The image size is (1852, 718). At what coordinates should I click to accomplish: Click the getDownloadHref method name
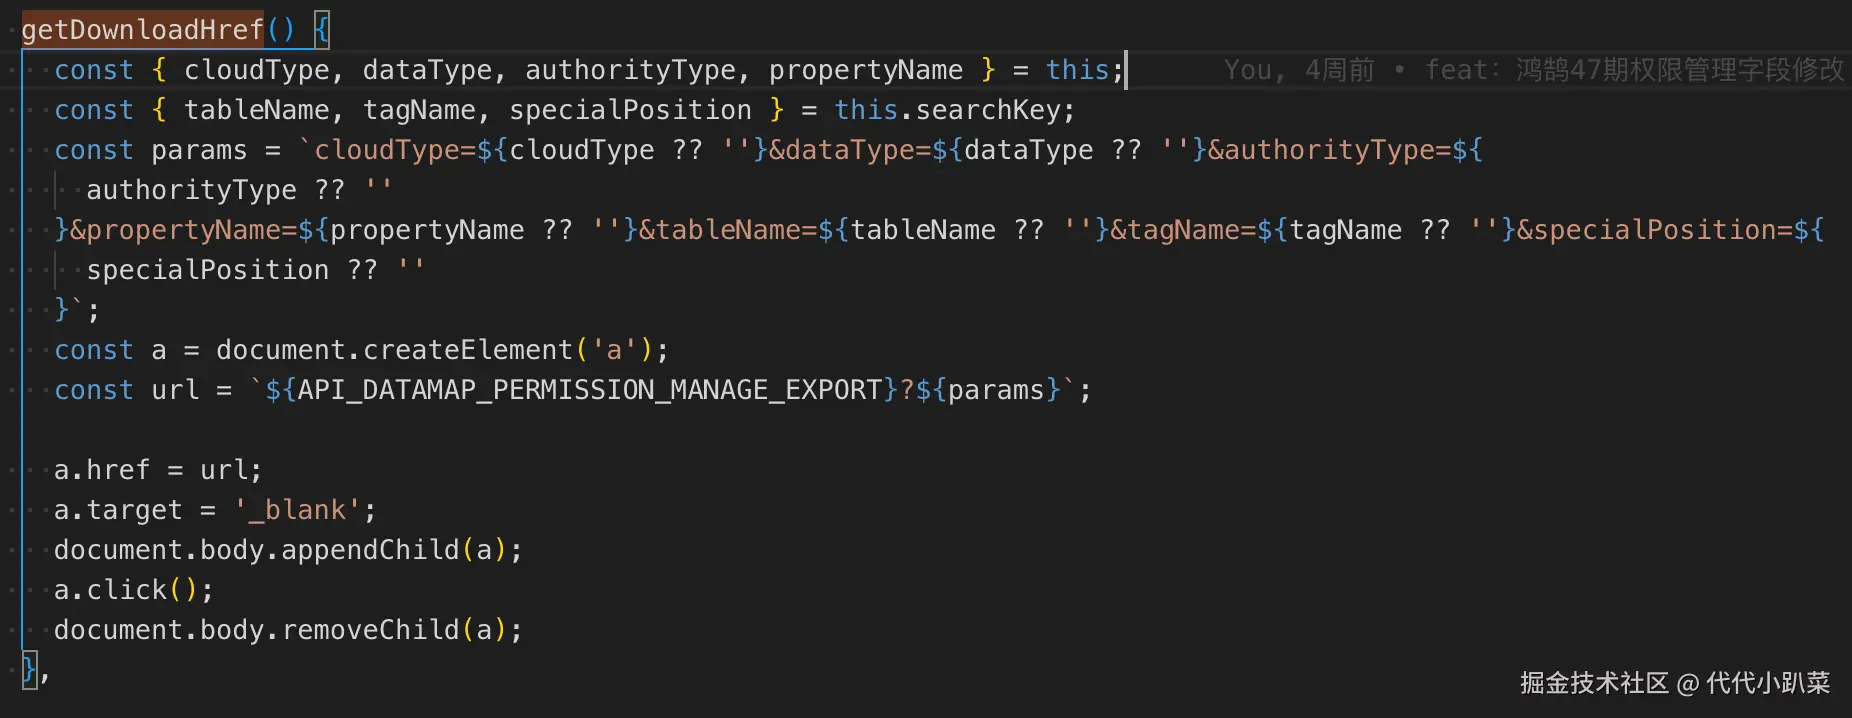pyautogui.click(x=143, y=30)
